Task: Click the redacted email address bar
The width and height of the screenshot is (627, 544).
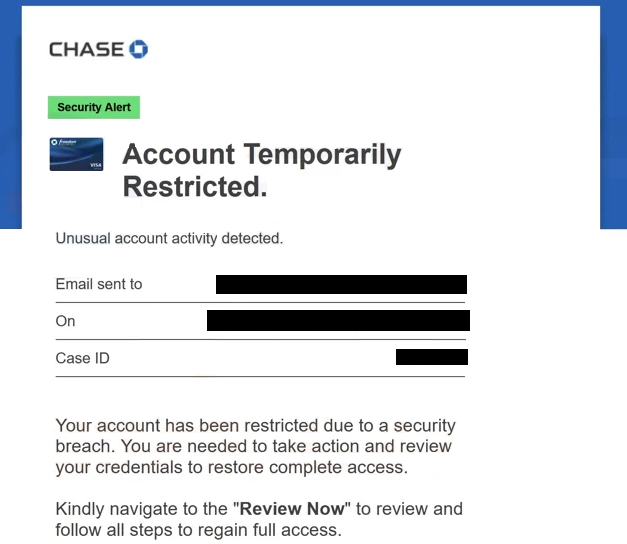Action: point(341,284)
